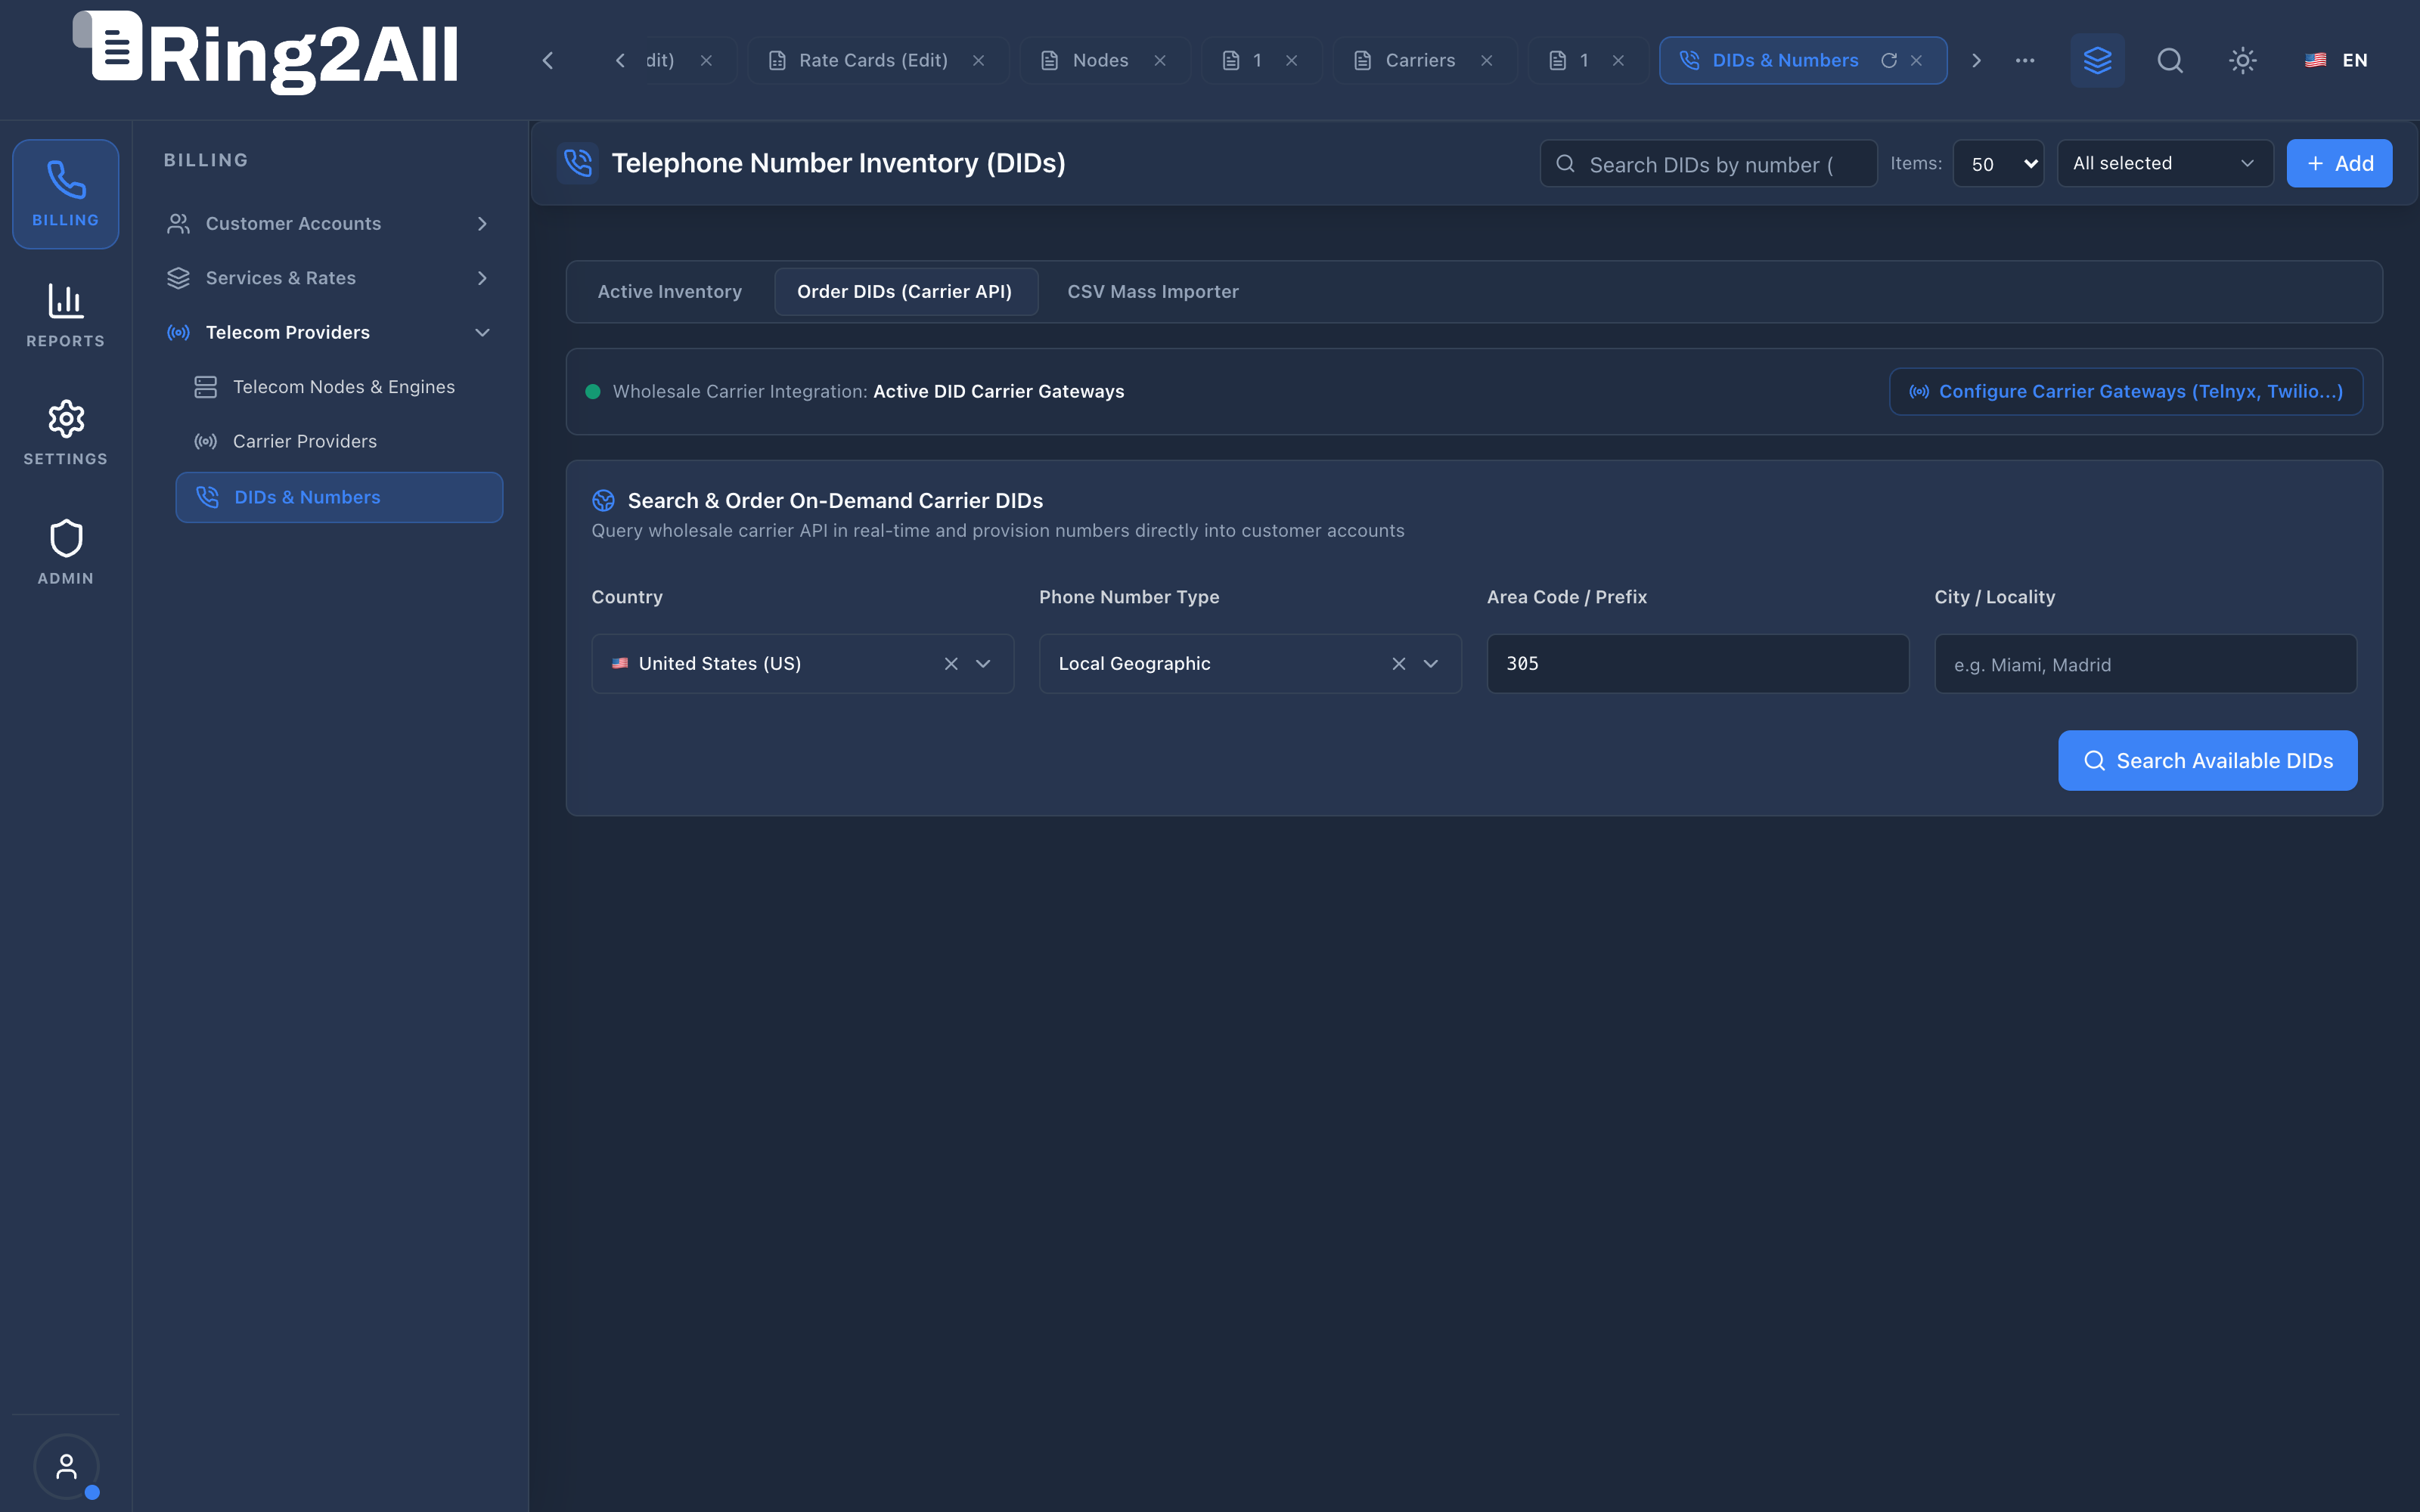
Task: Switch to the Rate Cards (Edit) tab
Action: pyautogui.click(x=878, y=61)
